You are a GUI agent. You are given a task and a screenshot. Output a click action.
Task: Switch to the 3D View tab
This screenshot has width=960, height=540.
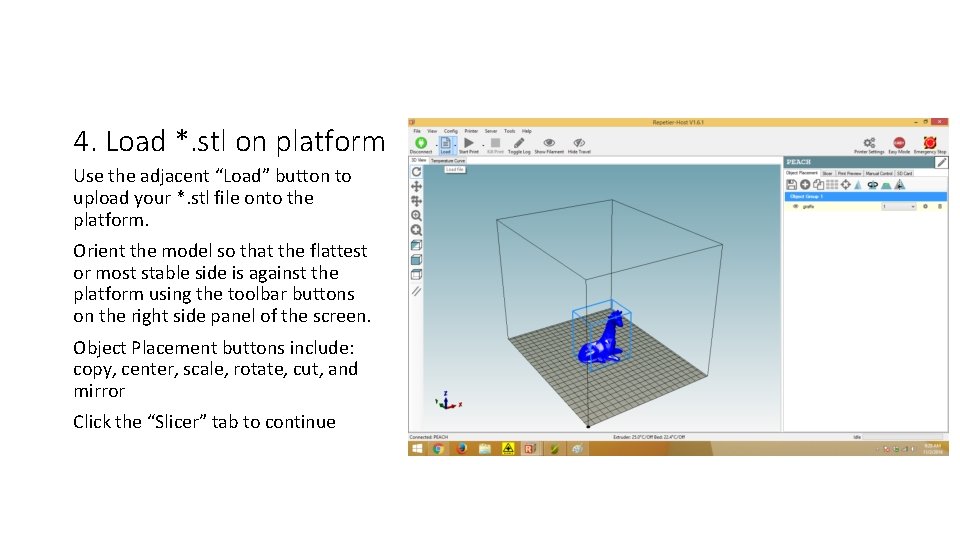418,160
